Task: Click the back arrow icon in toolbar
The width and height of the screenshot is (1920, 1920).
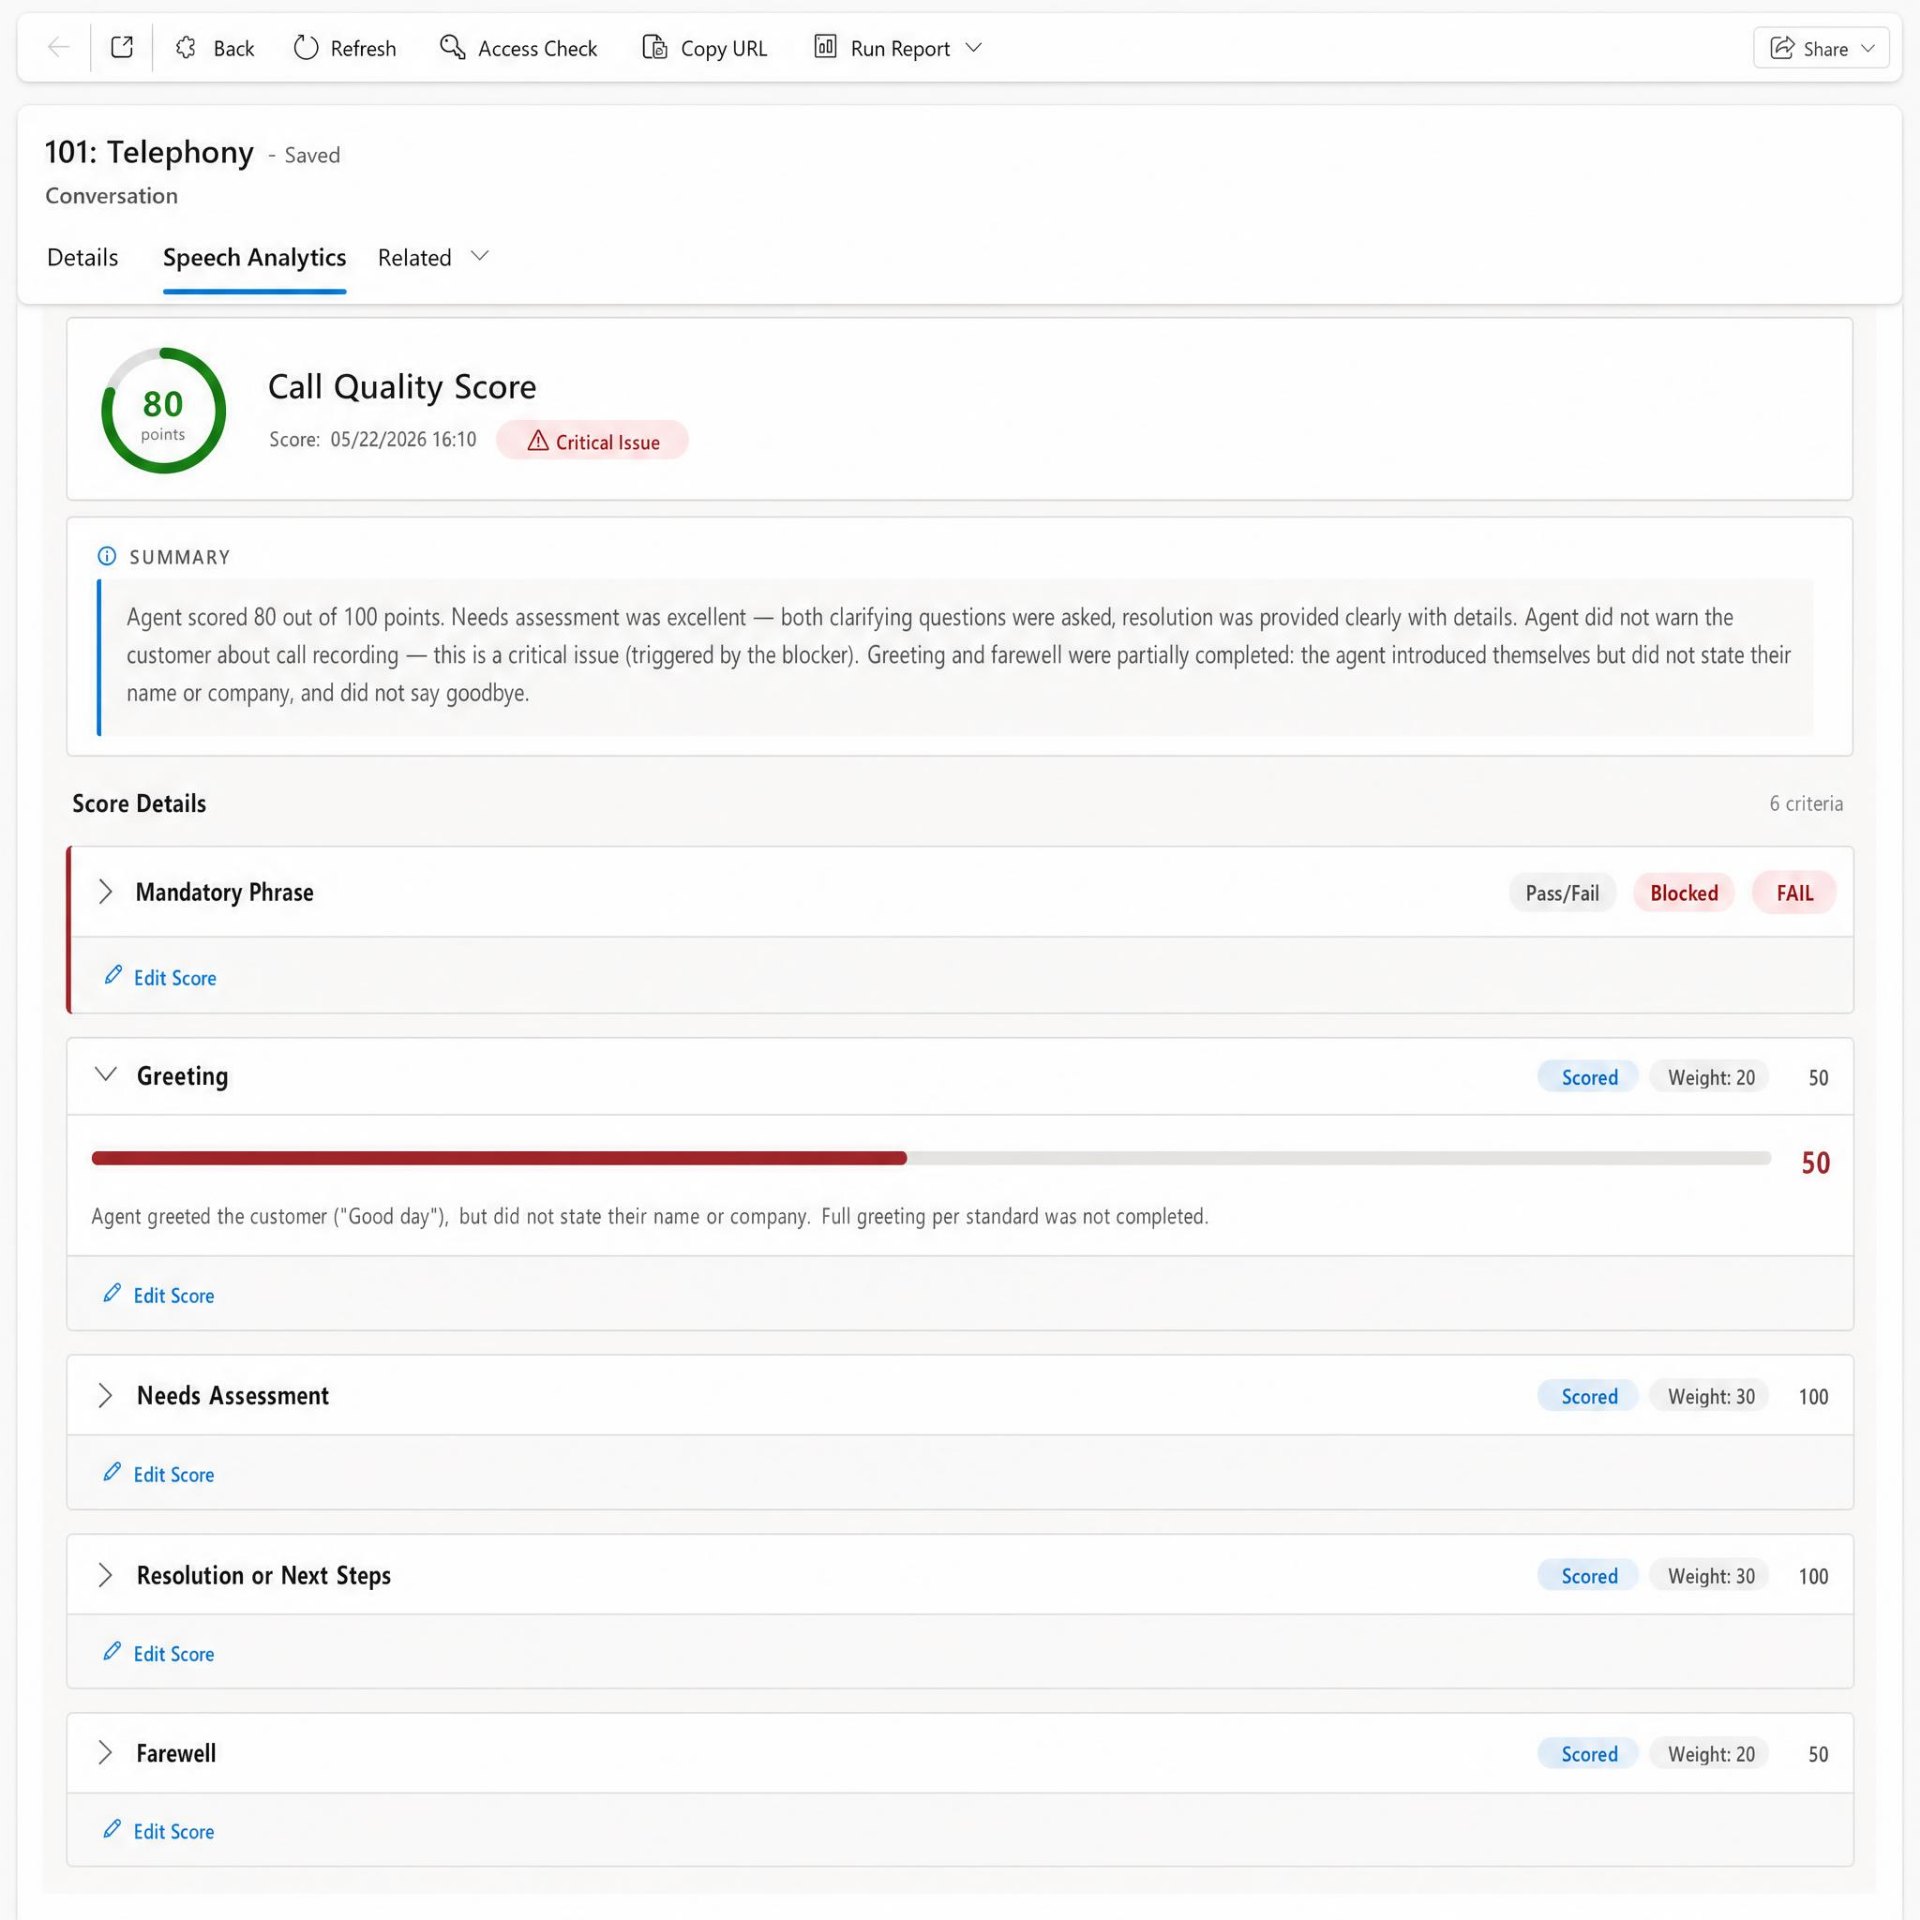Action: point(59,48)
